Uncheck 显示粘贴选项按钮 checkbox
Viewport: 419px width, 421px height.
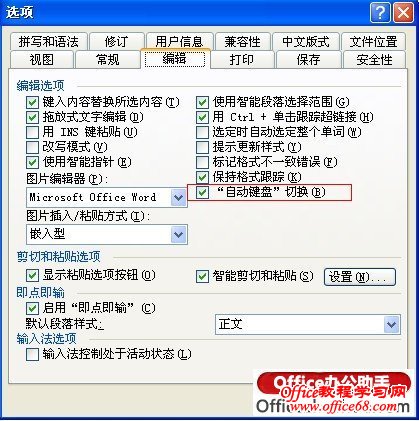(32, 276)
